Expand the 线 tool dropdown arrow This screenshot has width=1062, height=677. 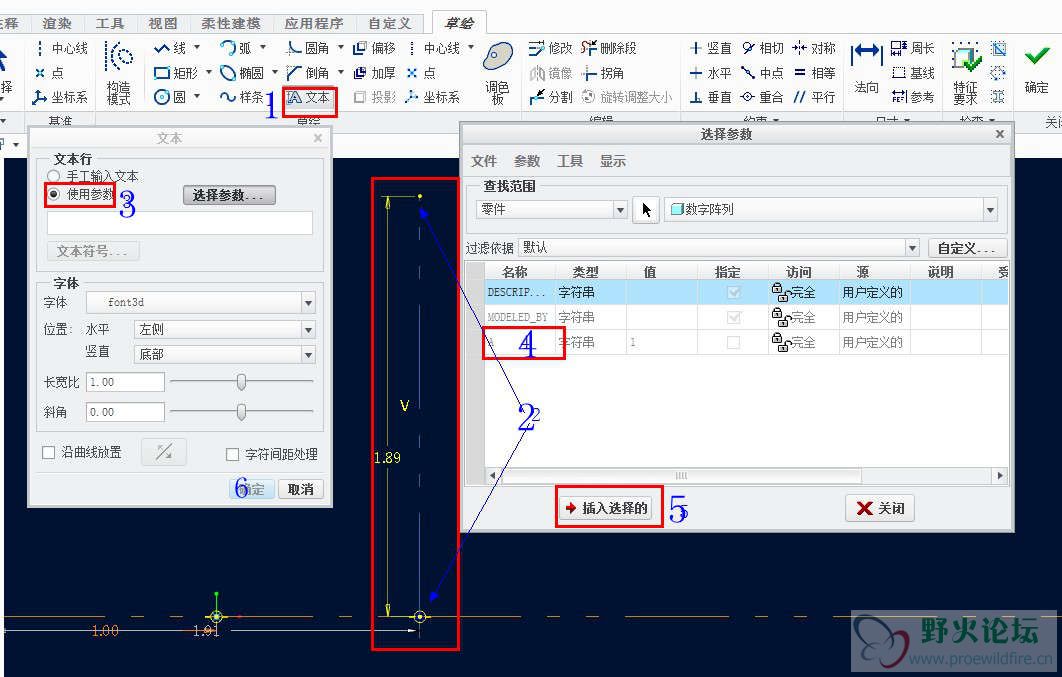click(x=197, y=47)
